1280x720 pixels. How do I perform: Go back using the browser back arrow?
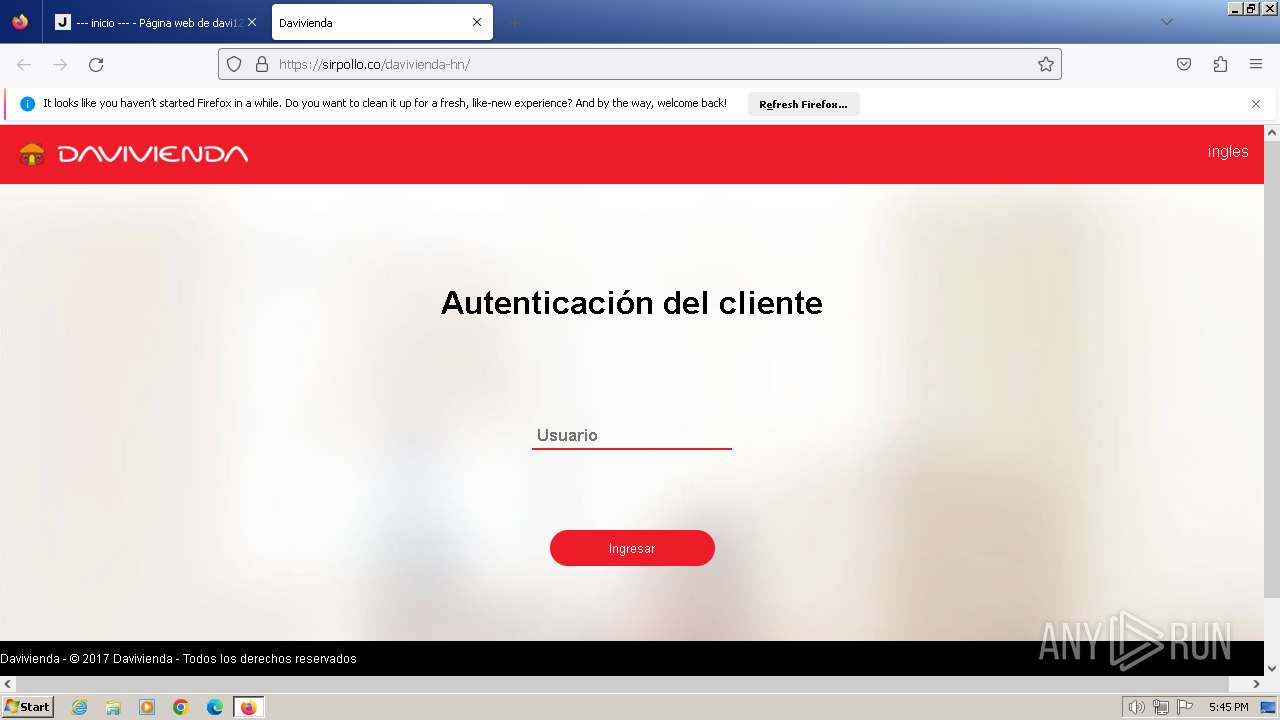[24, 65]
